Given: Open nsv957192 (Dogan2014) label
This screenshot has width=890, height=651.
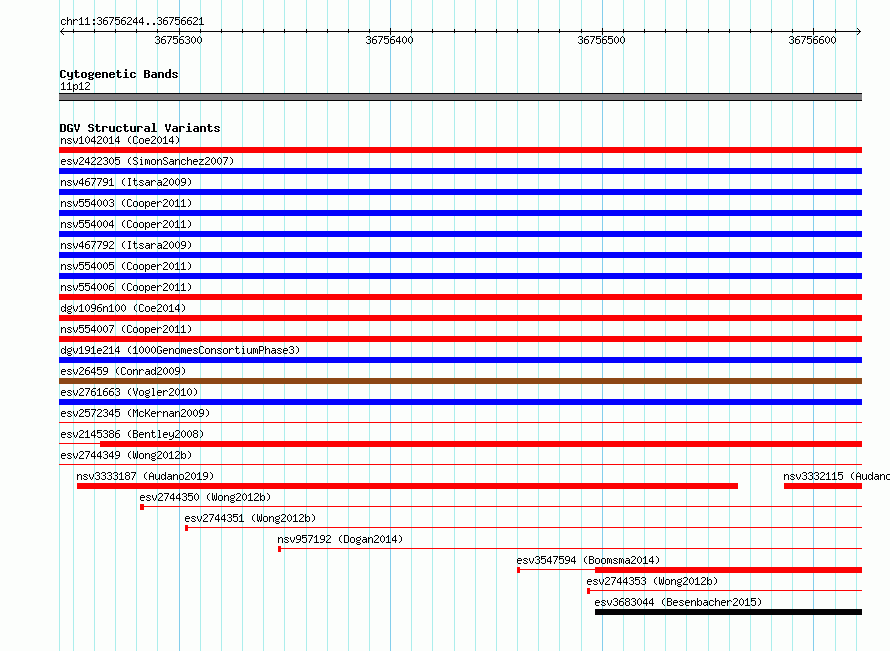Looking at the screenshot, I should tap(340, 539).
